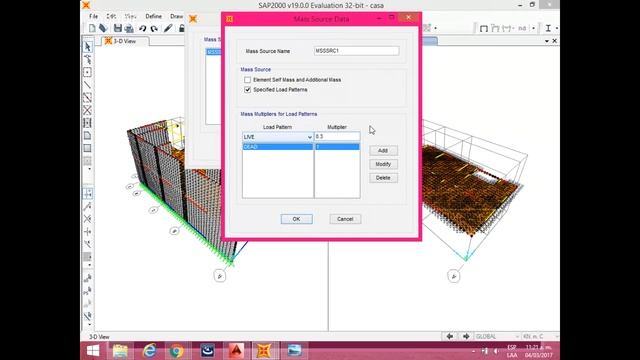This screenshot has height=360, width=640.
Task: Expand the left draw toolbar overflow arrow
Action: click(x=89, y=169)
